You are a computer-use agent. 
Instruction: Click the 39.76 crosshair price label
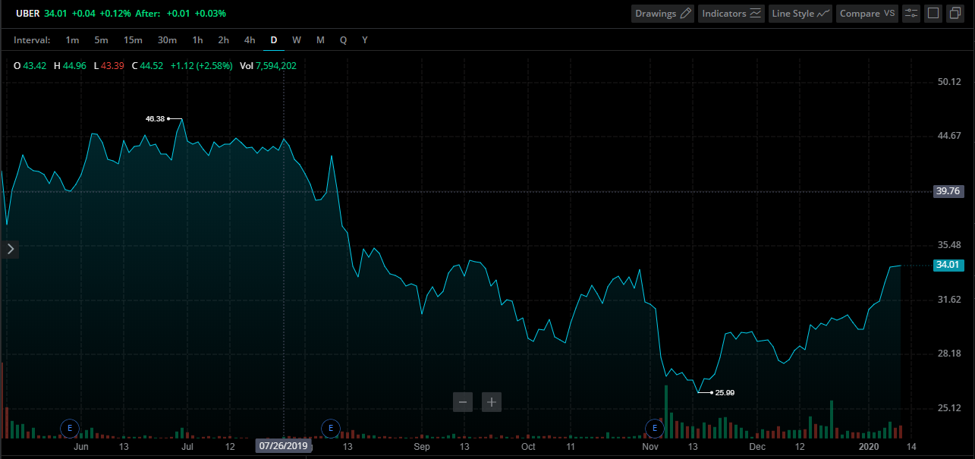[x=949, y=192]
